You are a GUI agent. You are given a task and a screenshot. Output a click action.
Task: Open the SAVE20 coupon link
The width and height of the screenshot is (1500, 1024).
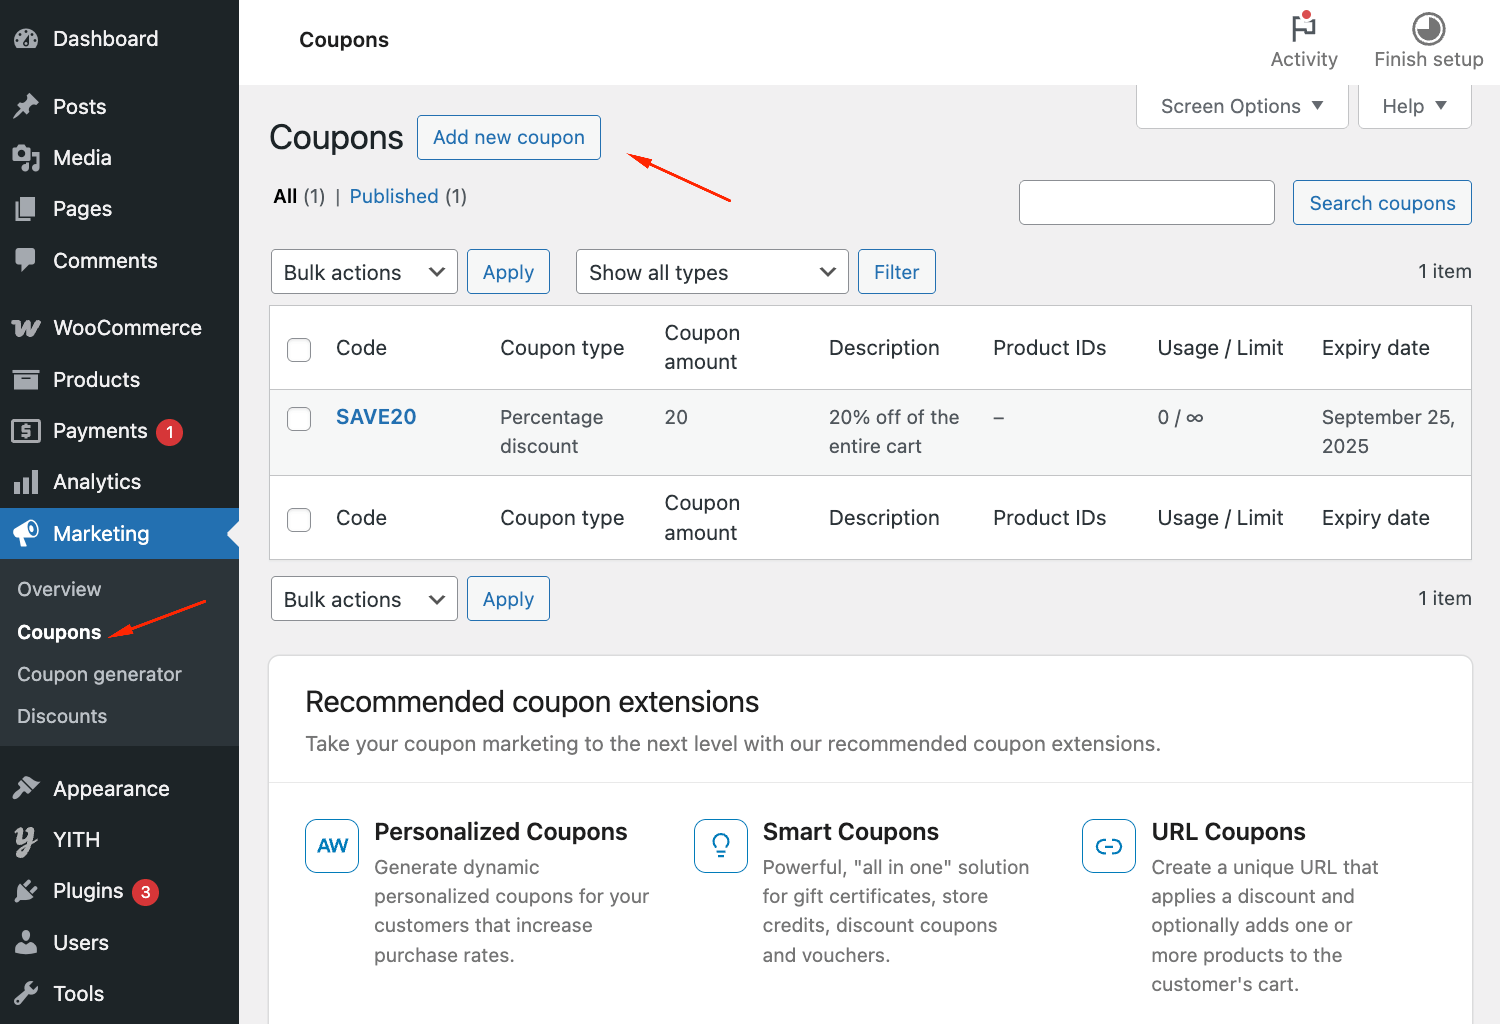tap(376, 417)
